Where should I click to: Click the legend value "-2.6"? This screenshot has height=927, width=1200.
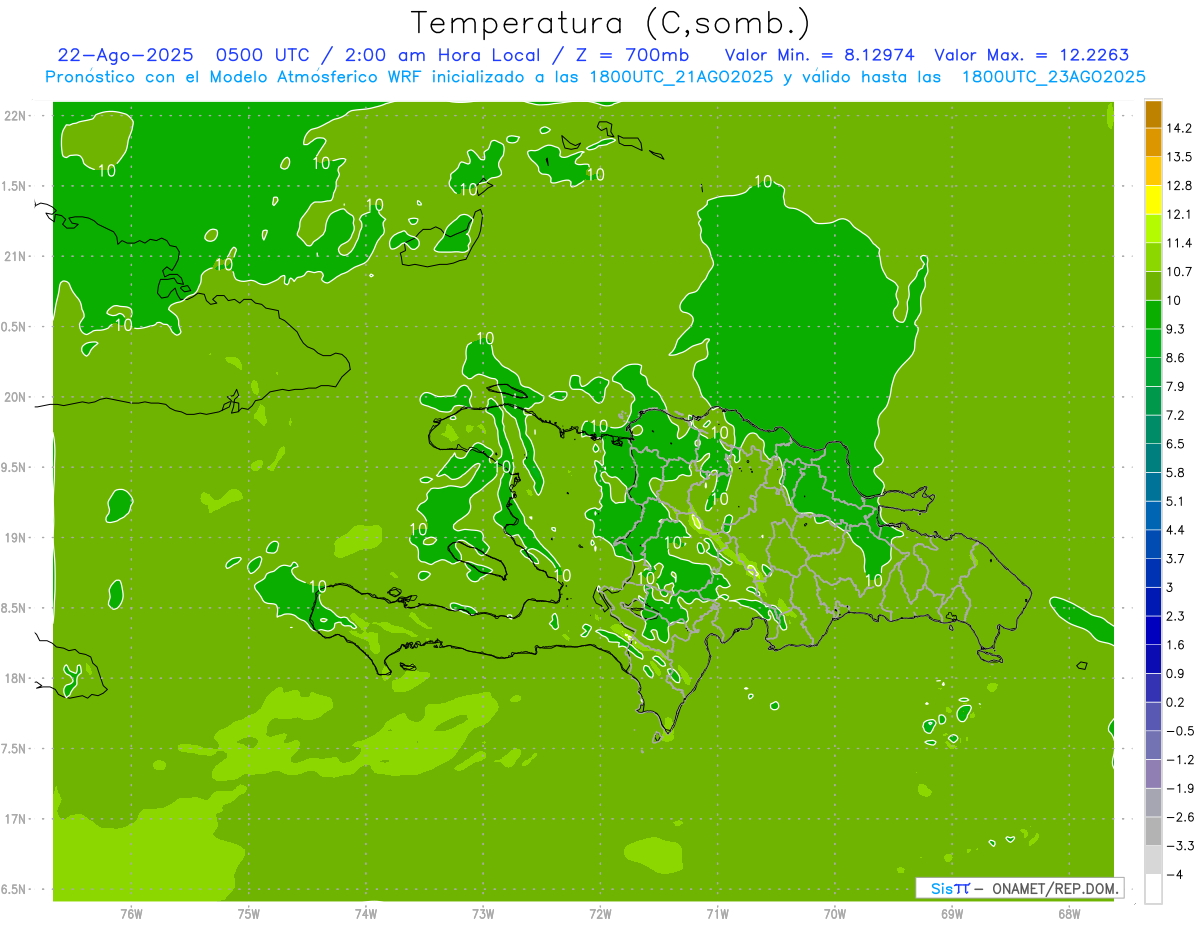coord(1179,818)
